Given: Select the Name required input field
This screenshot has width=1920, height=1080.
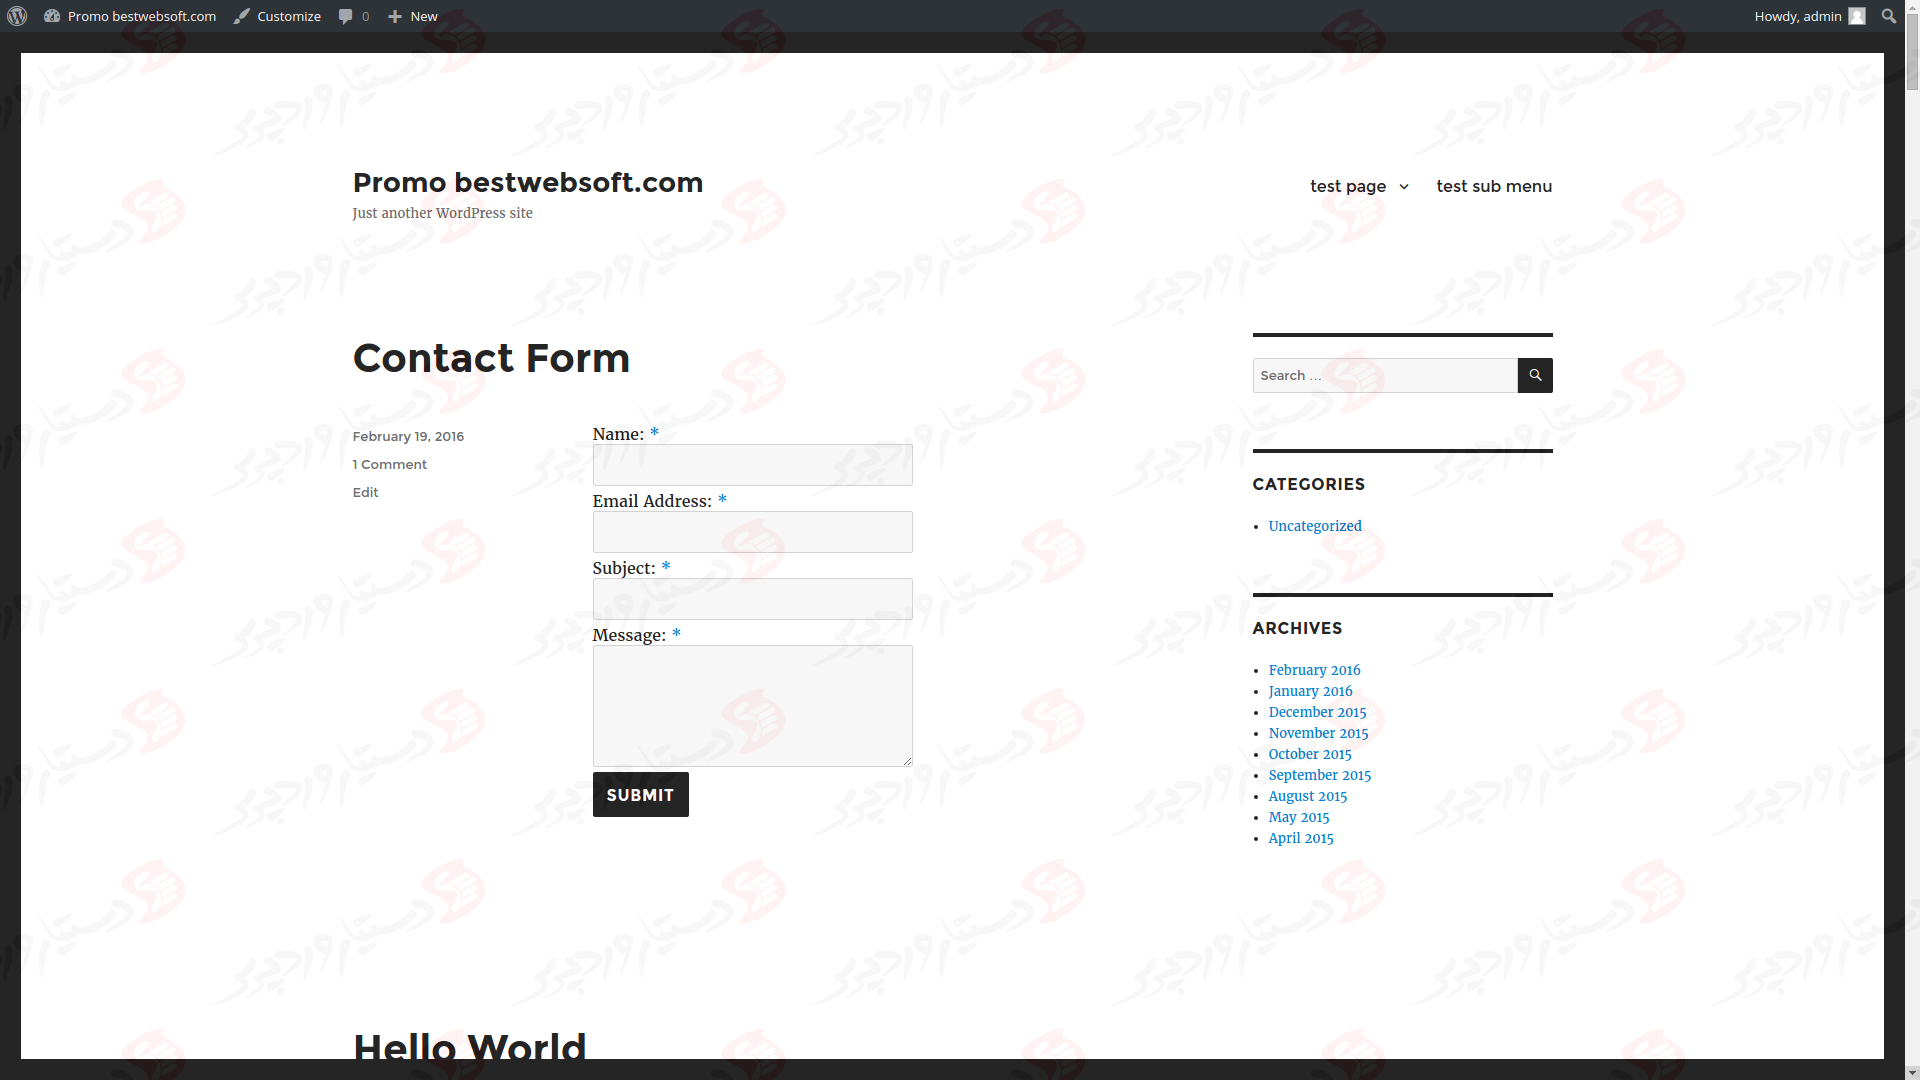Looking at the screenshot, I should tap(753, 465).
